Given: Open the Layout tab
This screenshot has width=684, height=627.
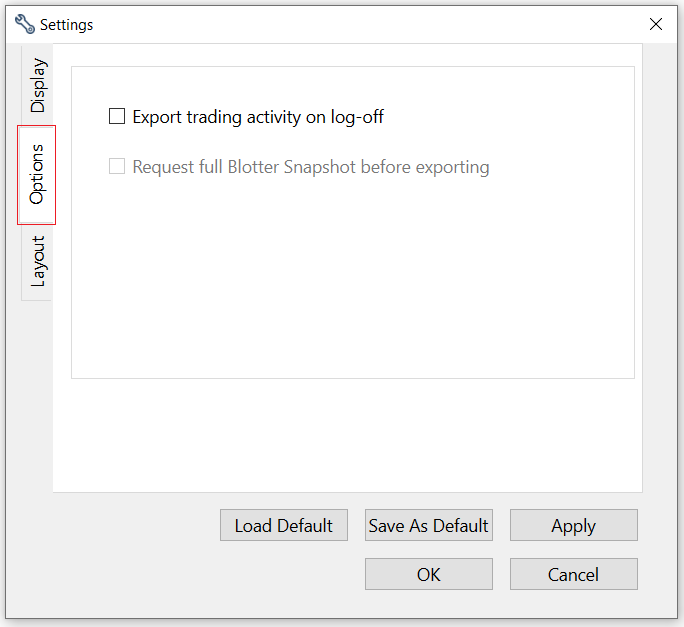Looking at the screenshot, I should tap(37, 261).
